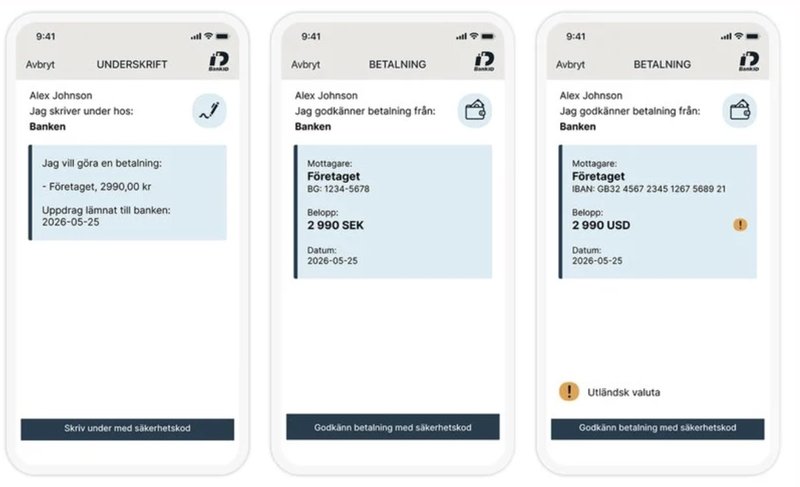Tap the orange warning icon beside 2 990 USD
This screenshot has height=487, width=800.
coord(740,225)
